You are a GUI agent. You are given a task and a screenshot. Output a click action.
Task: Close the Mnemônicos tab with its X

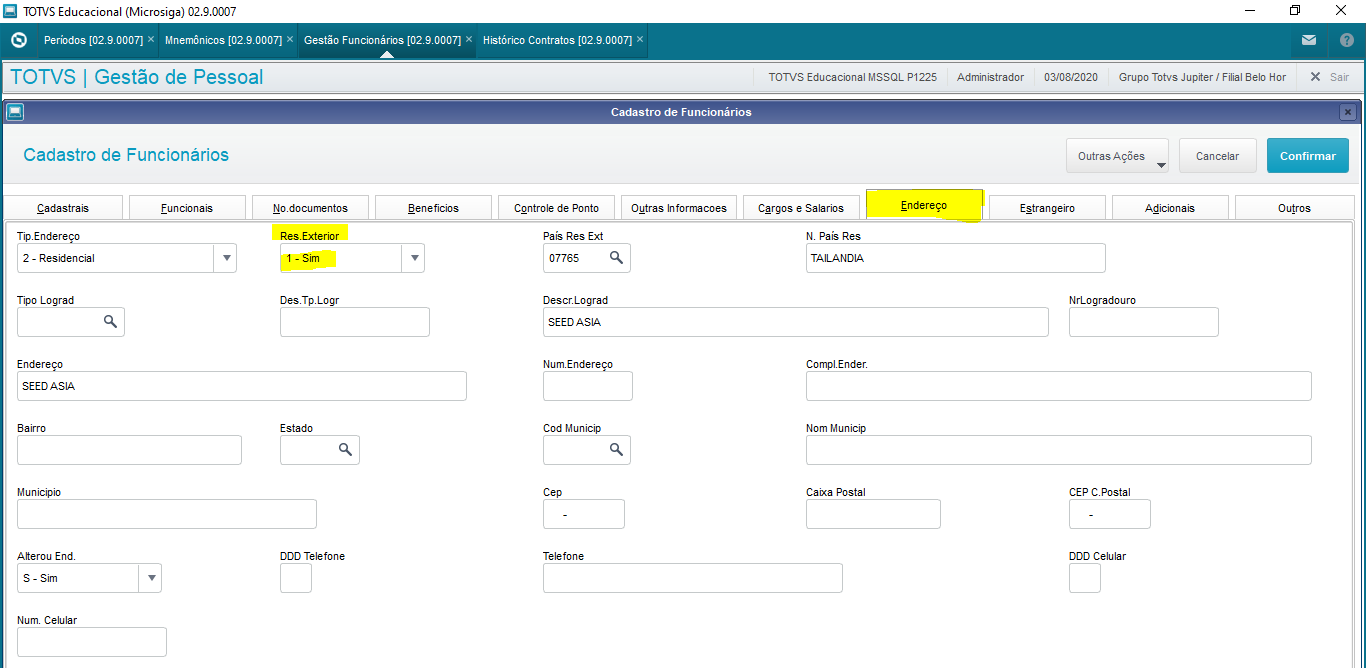click(290, 40)
